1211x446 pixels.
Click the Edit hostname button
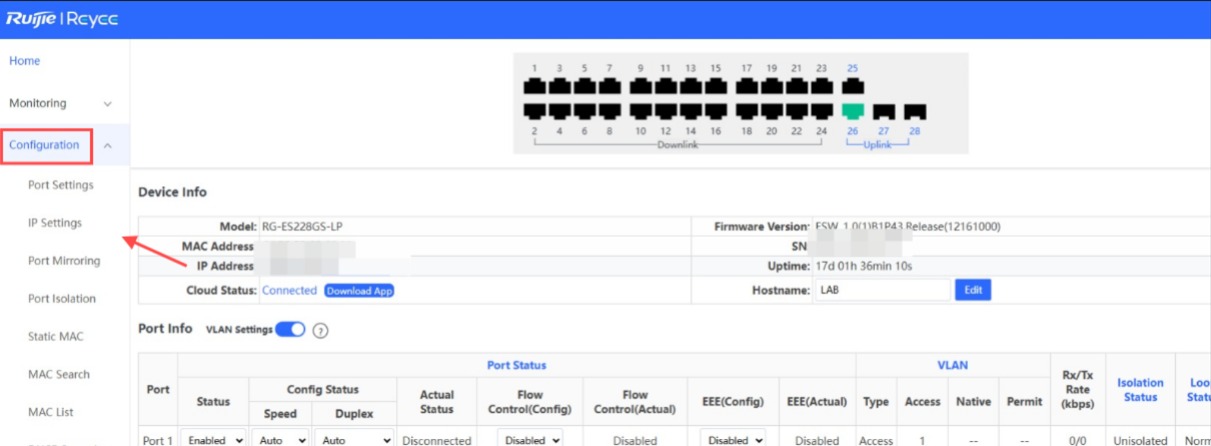tap(972, 290)
